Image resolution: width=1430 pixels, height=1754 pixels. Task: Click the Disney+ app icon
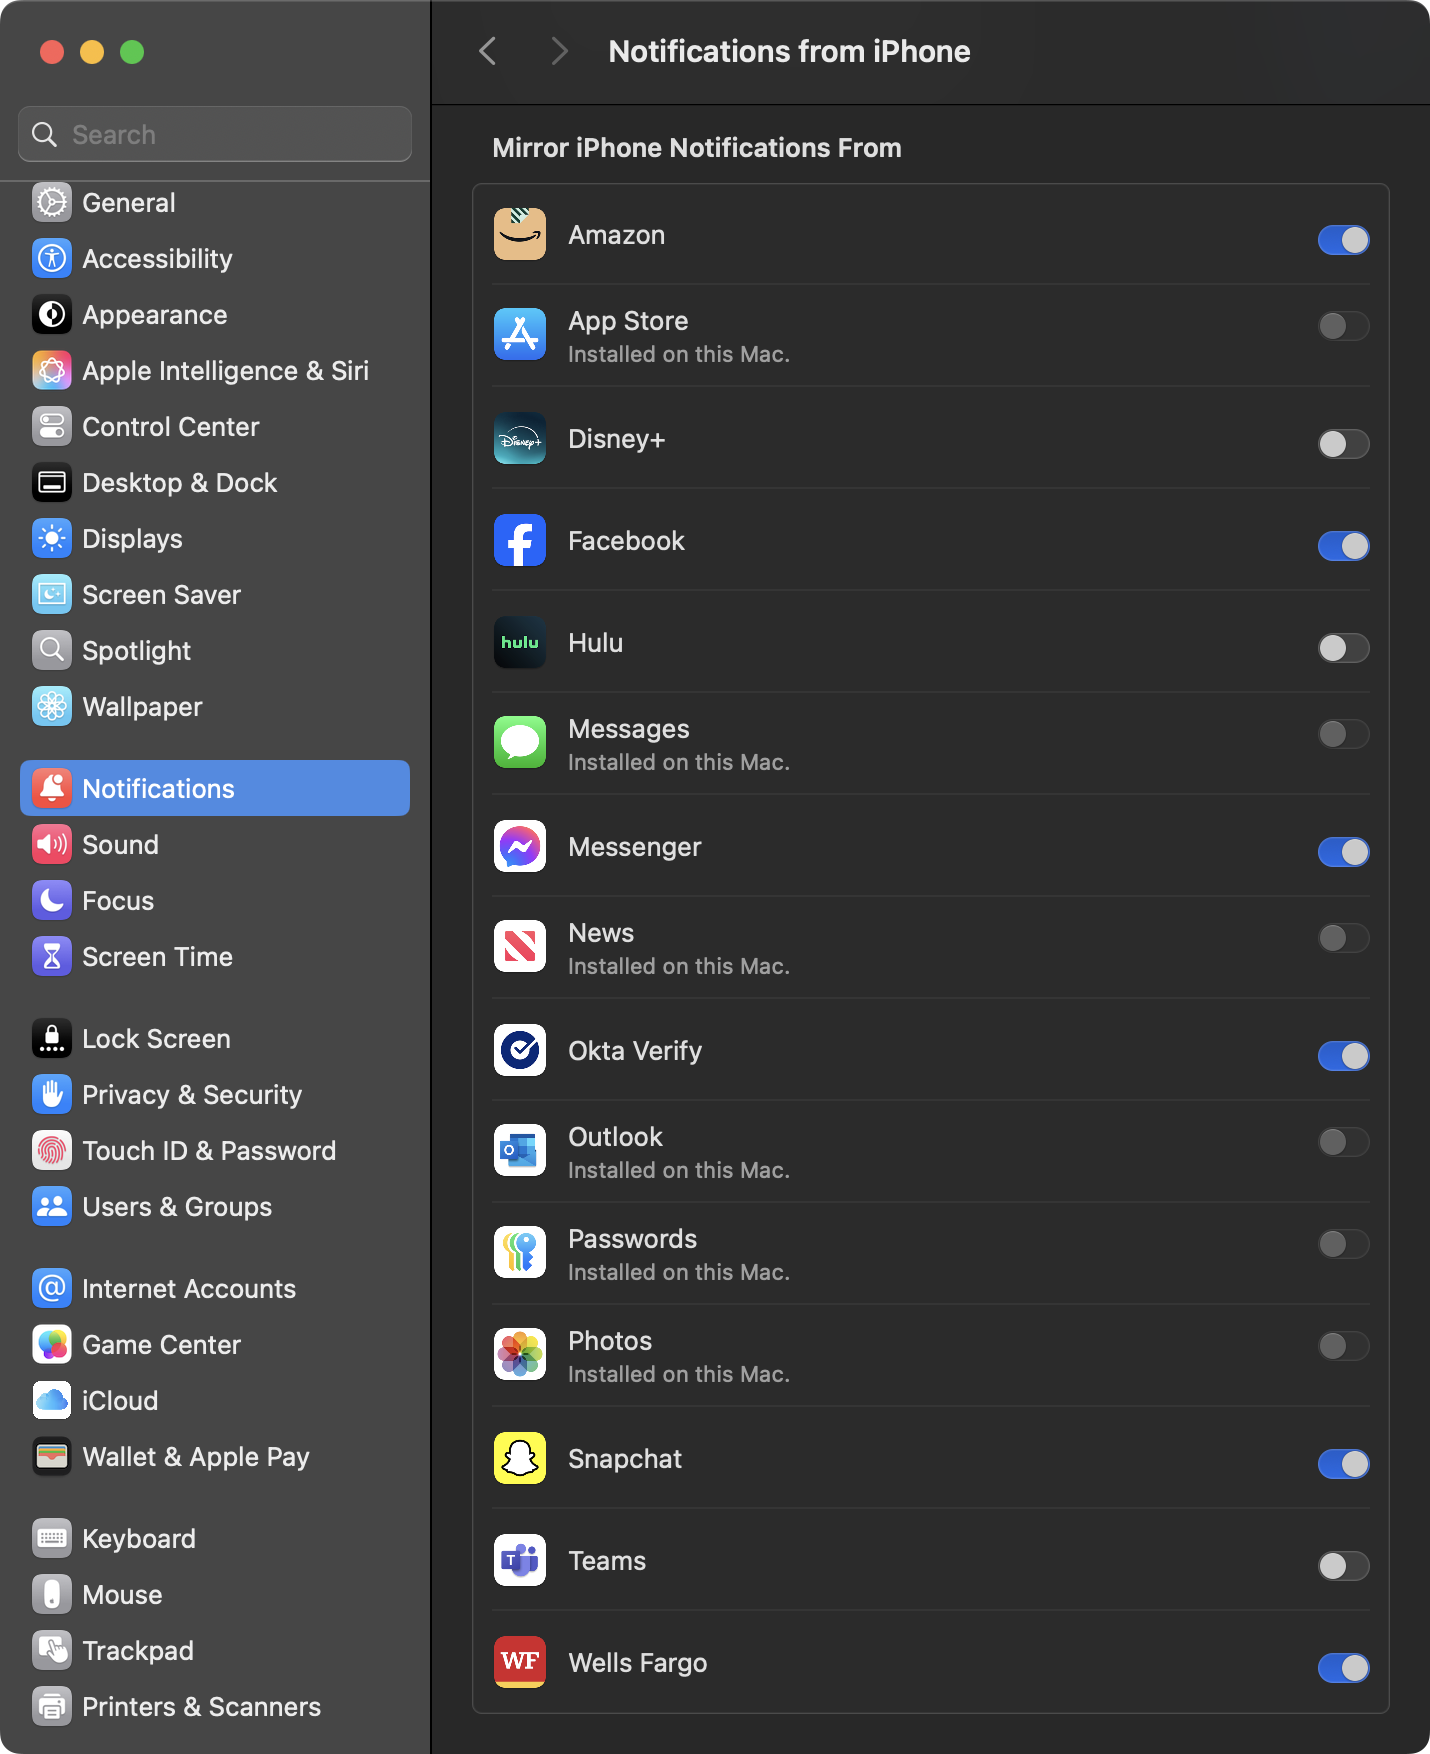(x=520, y=438)
